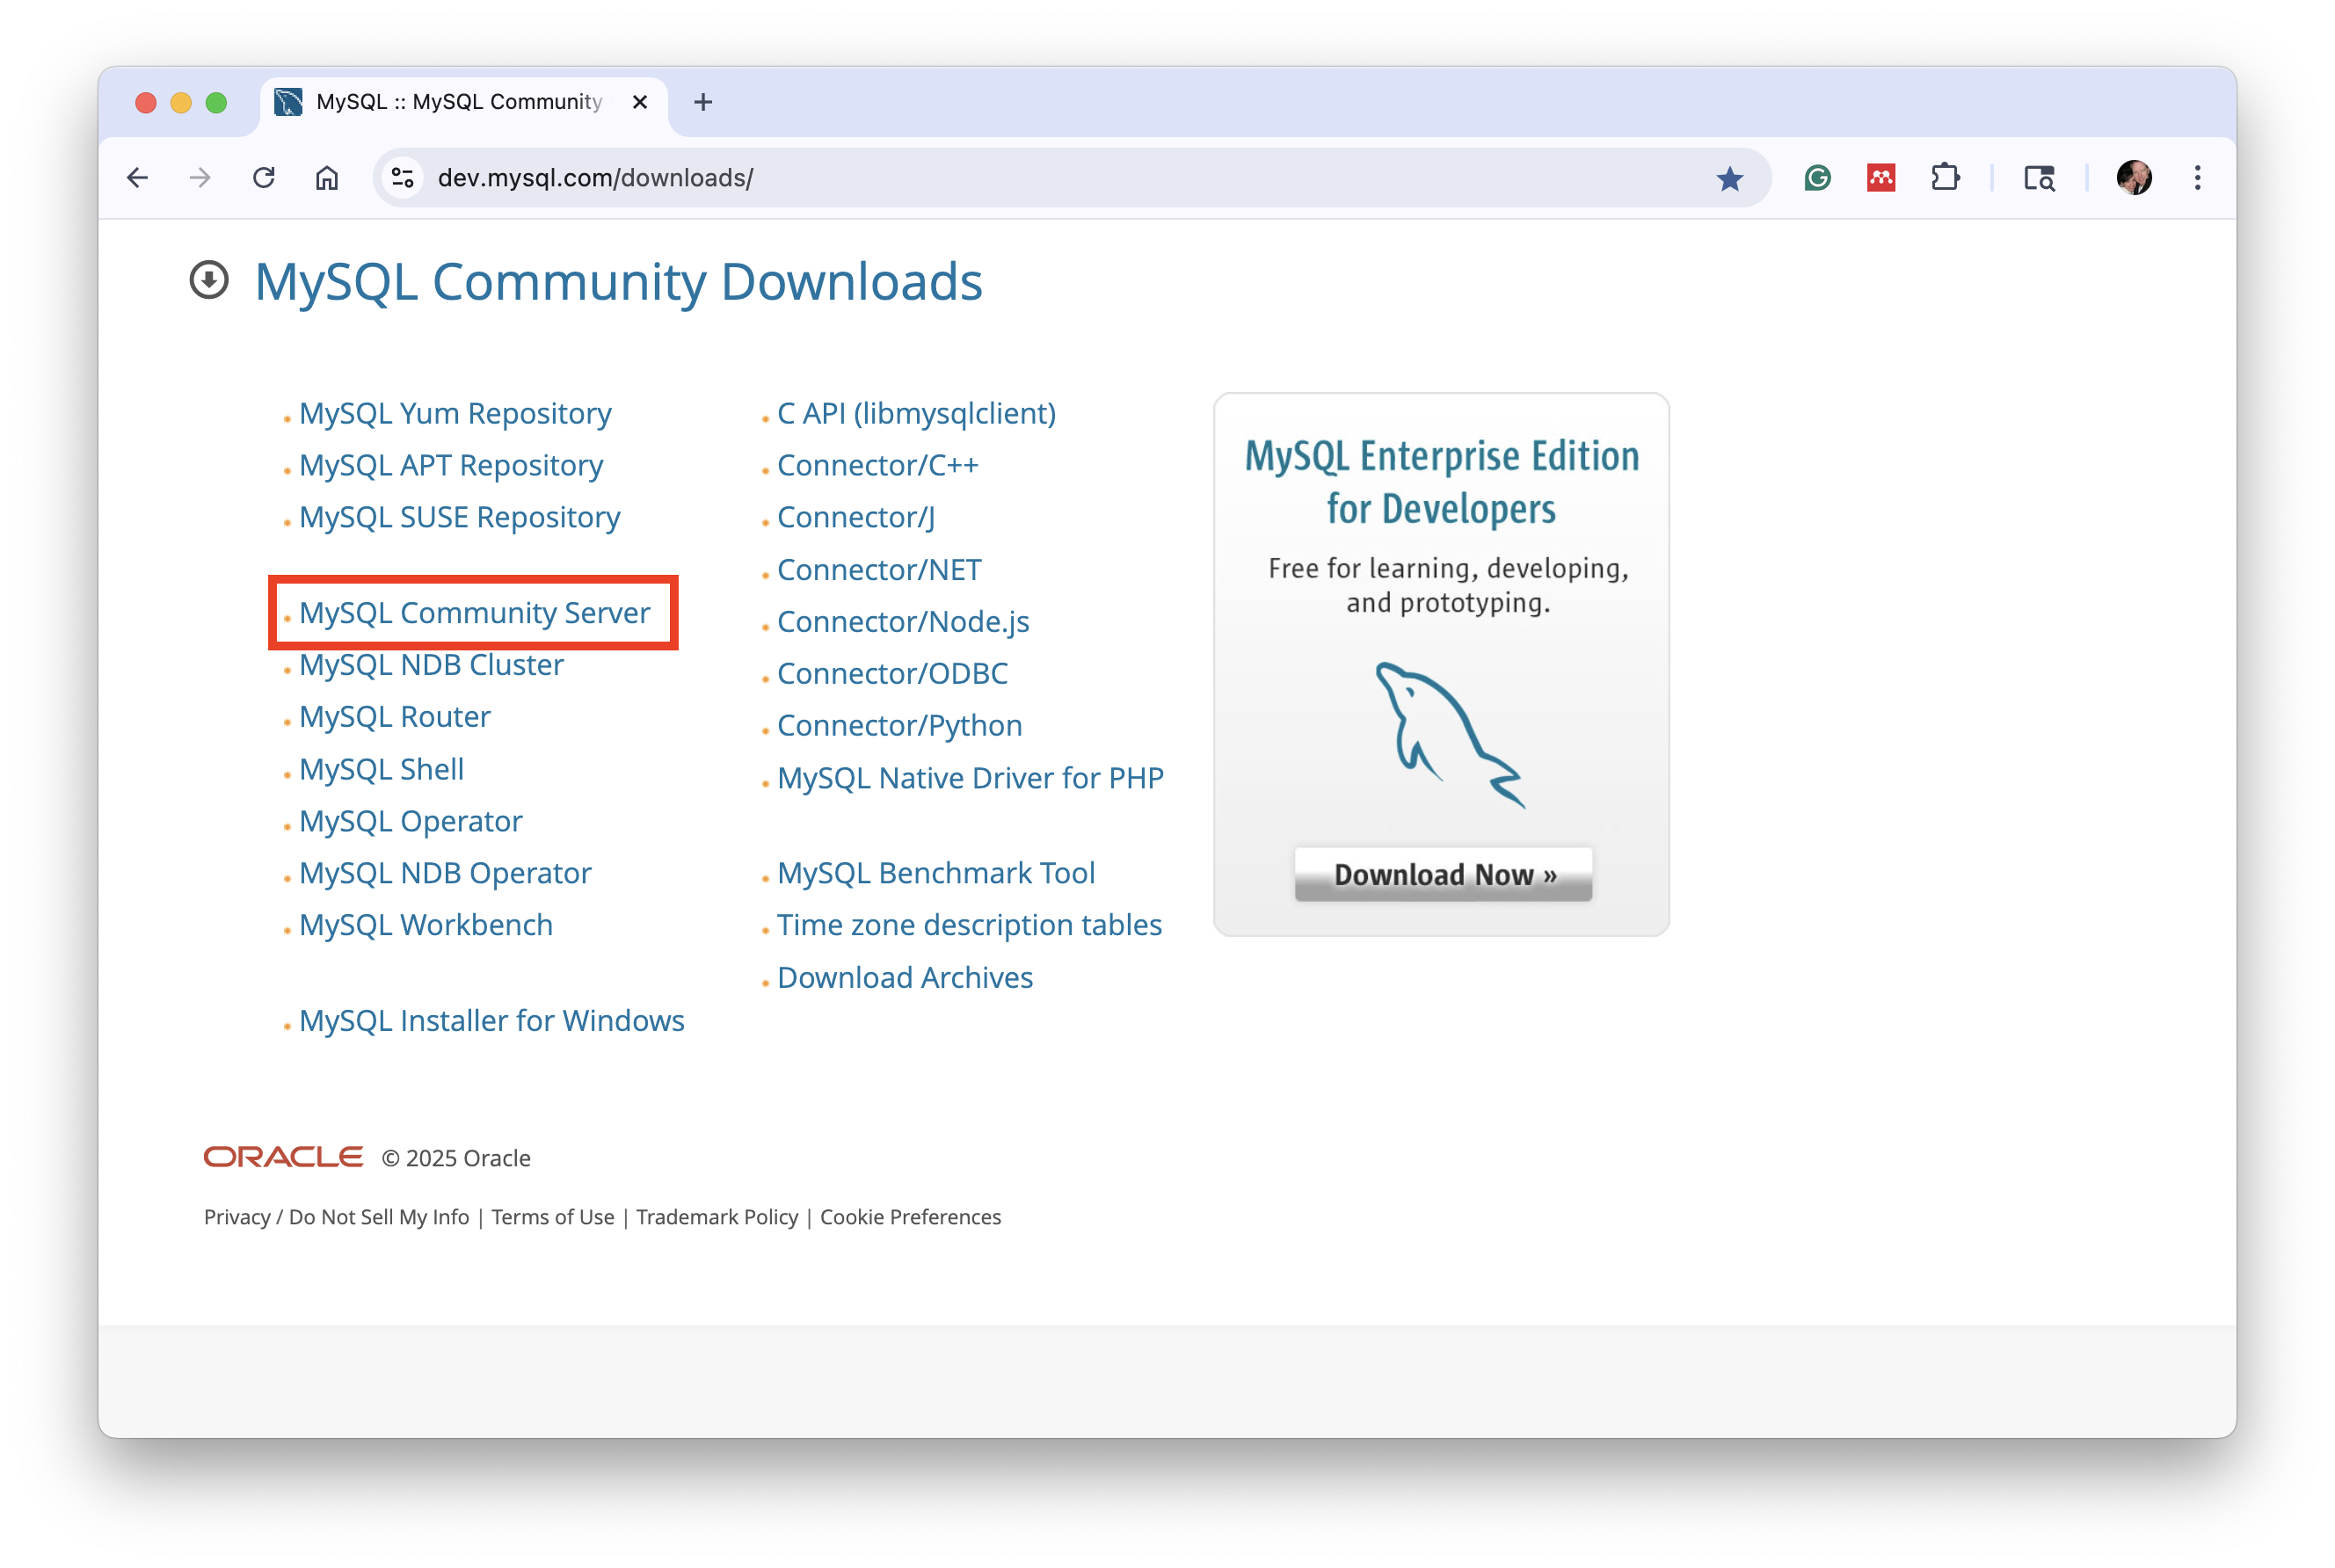The height and width of the screenshot is (1568, 2335).
Task: Open MySQL NDB Operator link
Action: pos(445,872)
